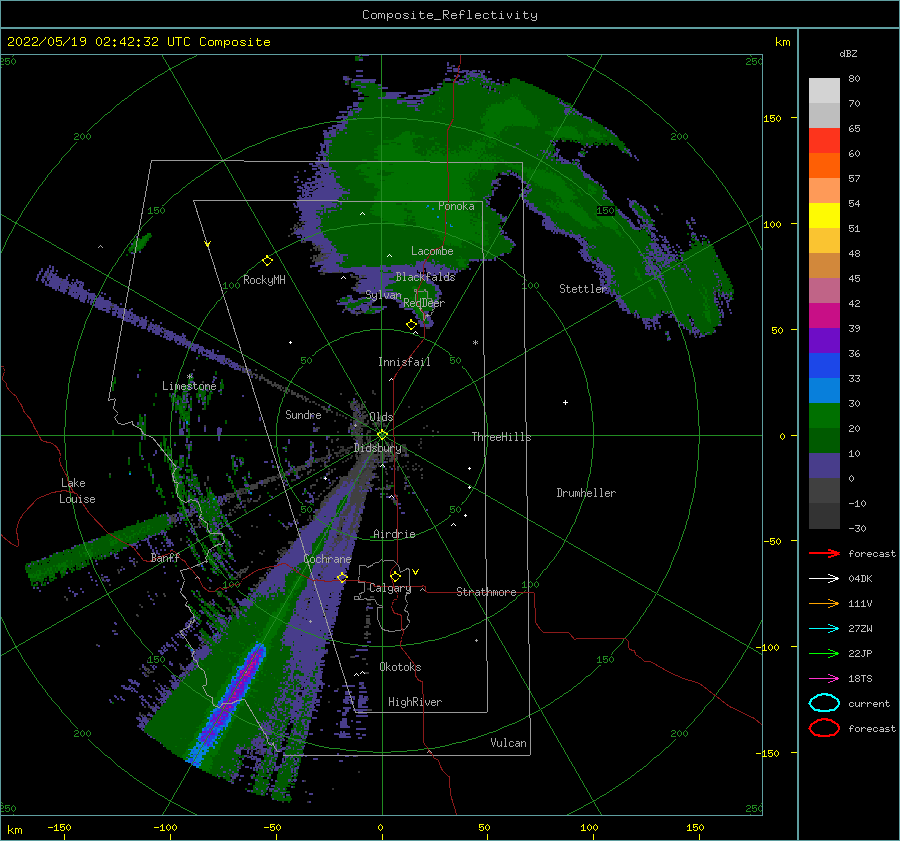Image resolution: width=900 pixels, height=841 pixels.
Task: Click the Innisfail label
Action: [404, 362]
